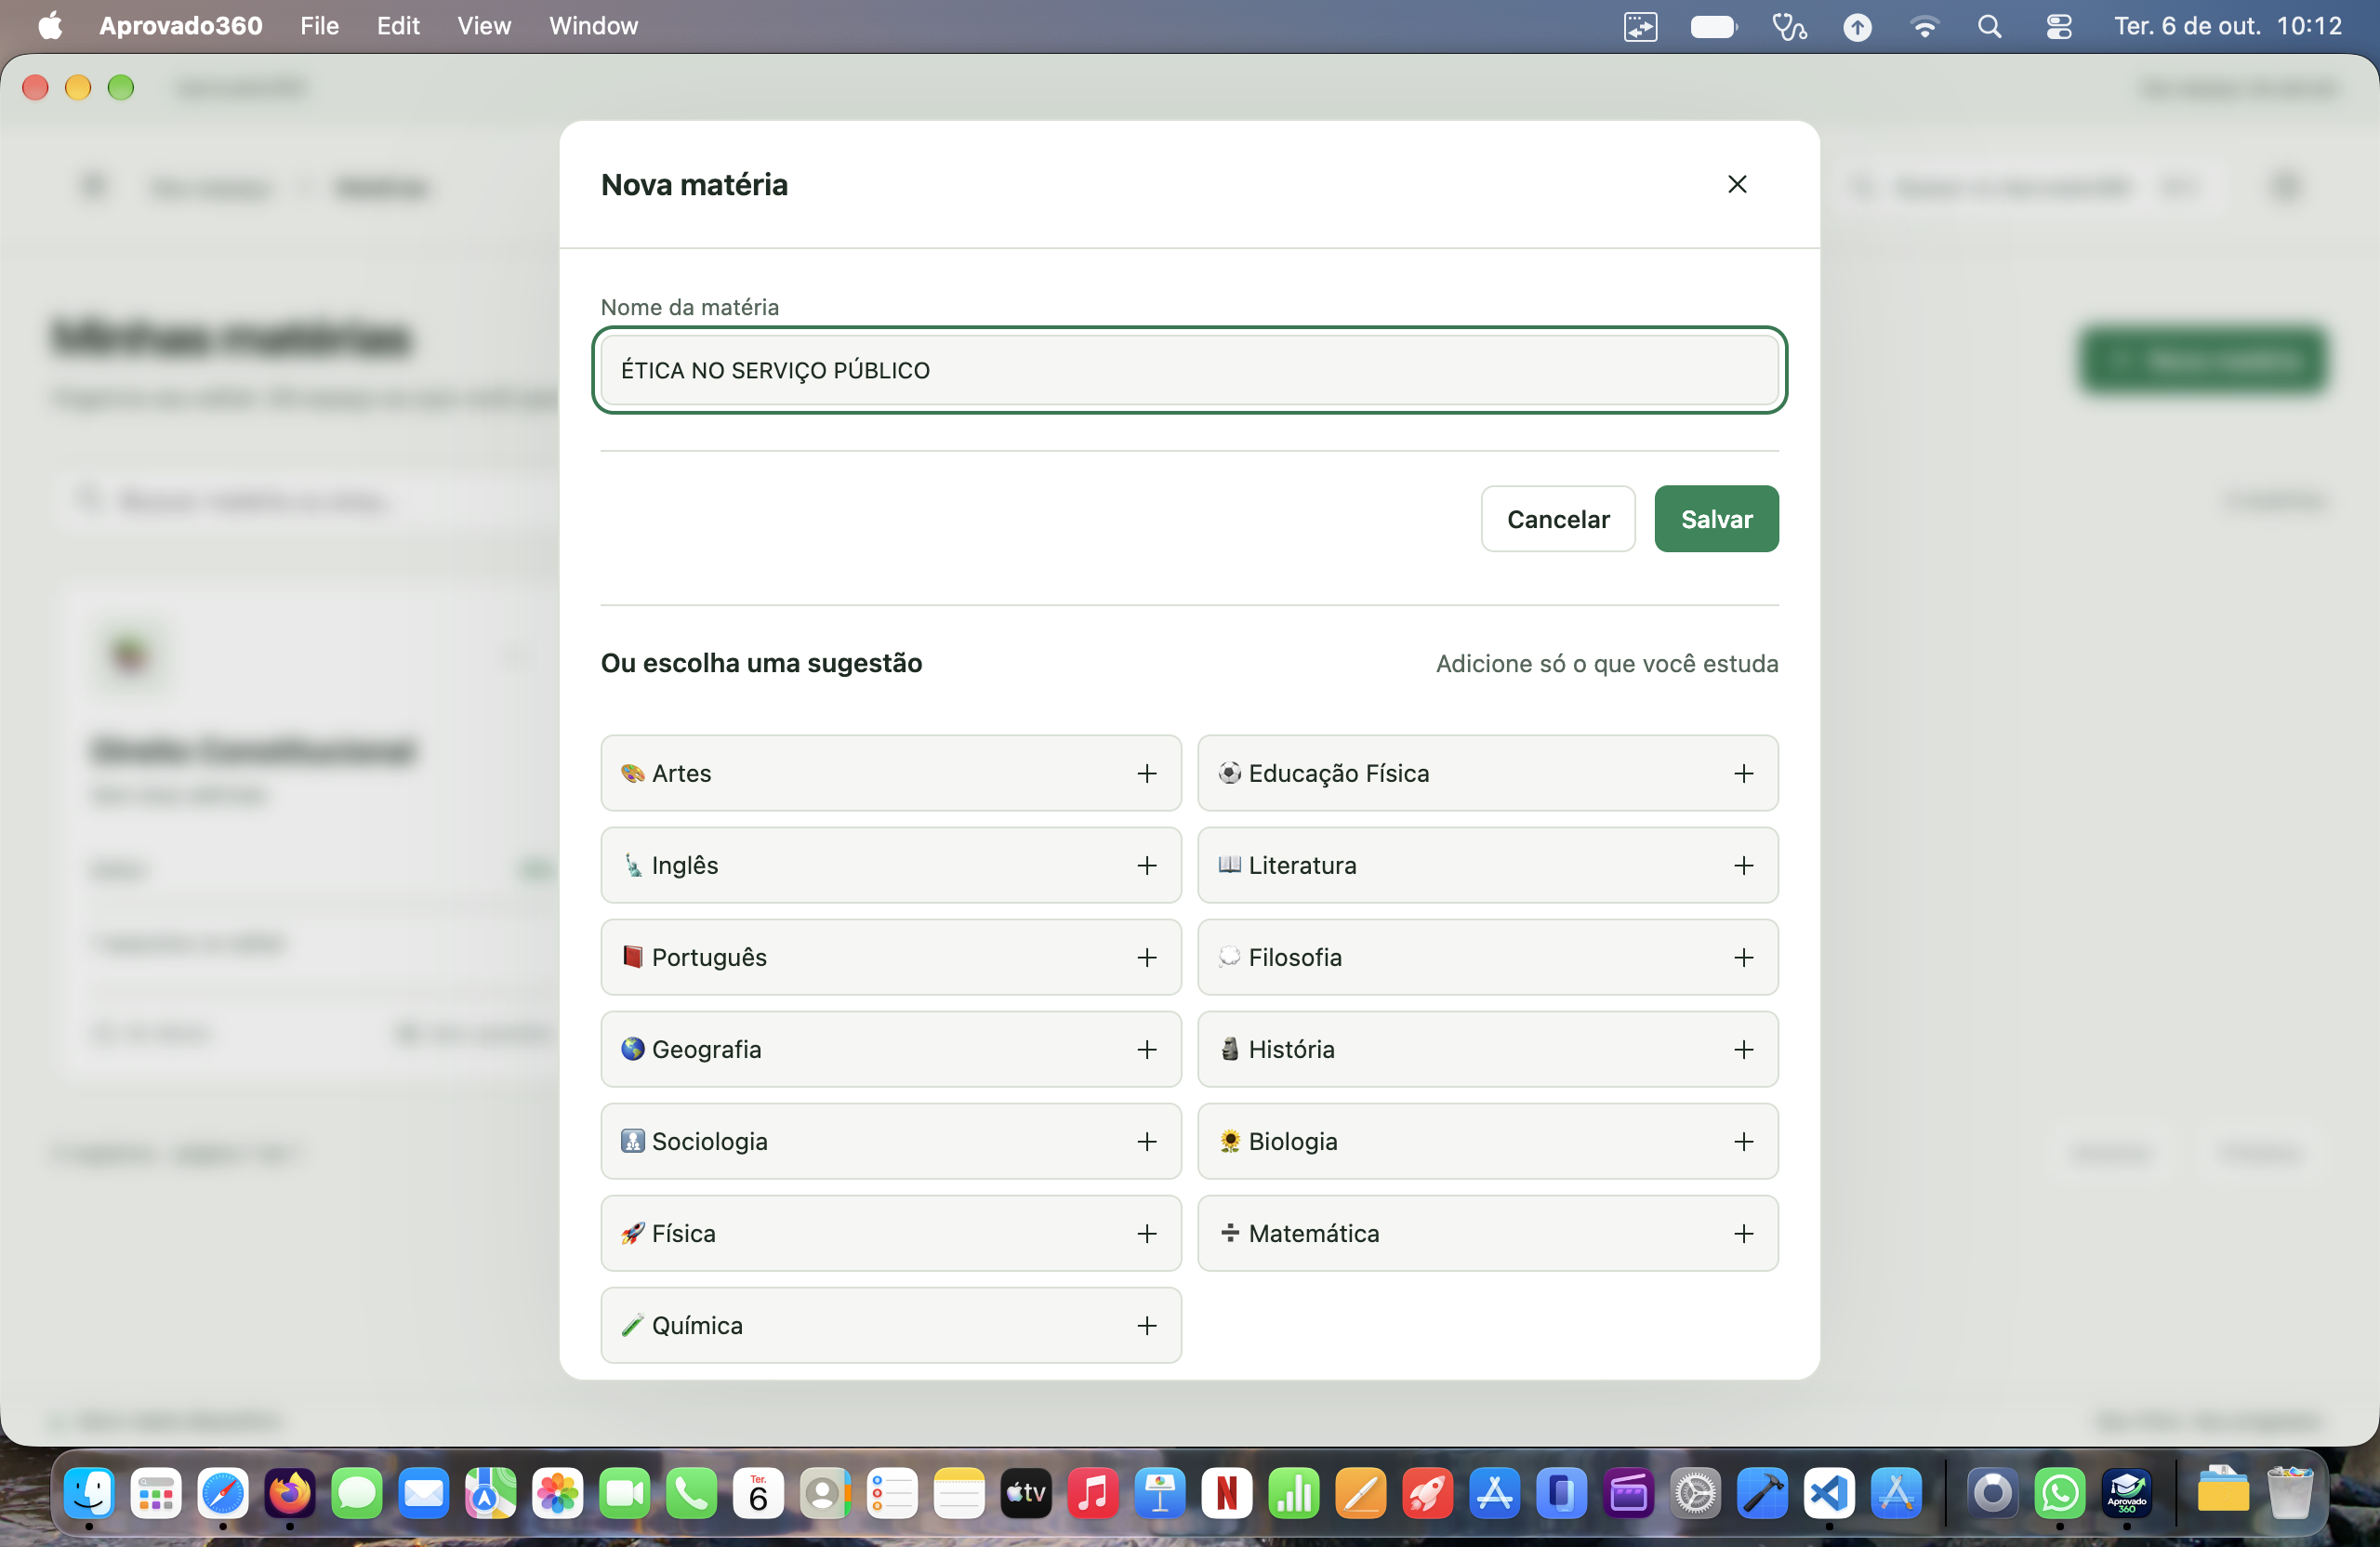Open the Edit menu
Viewport: 2380px width, 1547px height.
pos(397,26)
